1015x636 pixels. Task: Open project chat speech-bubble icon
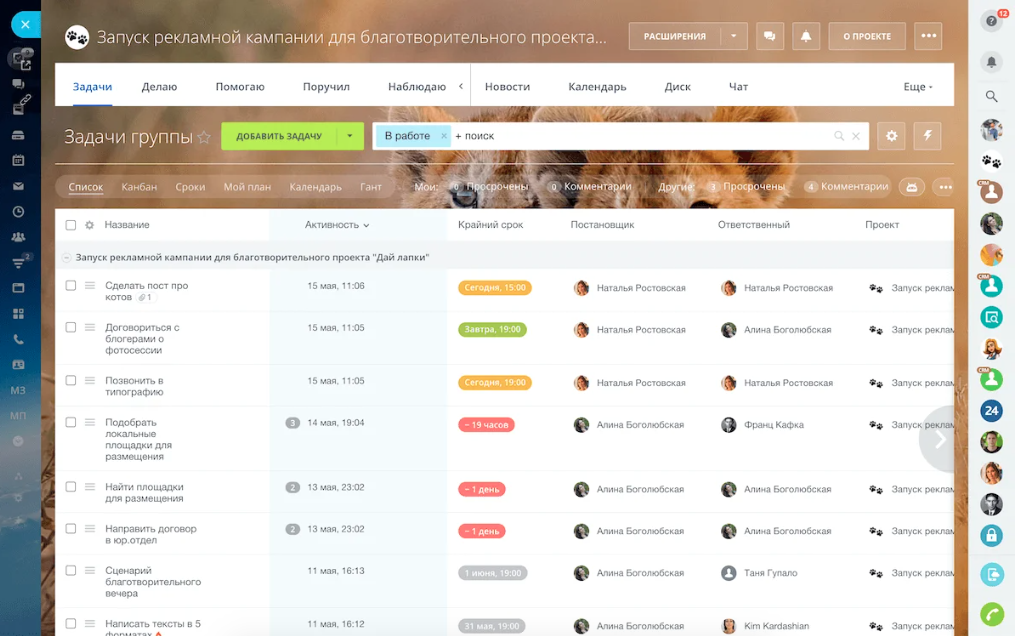point(770,36)
